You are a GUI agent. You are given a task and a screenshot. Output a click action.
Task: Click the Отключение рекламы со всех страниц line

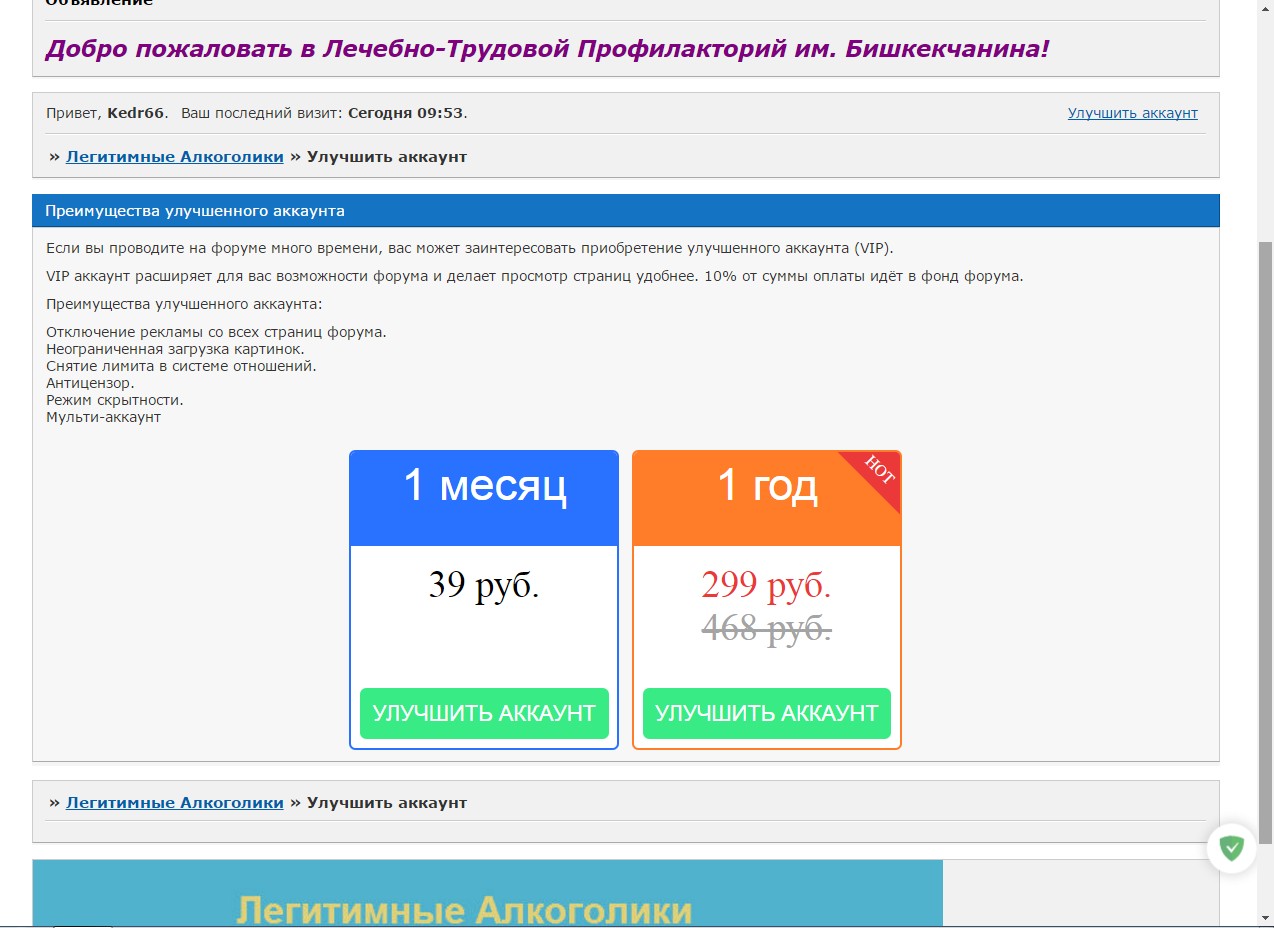pos(216,332)
